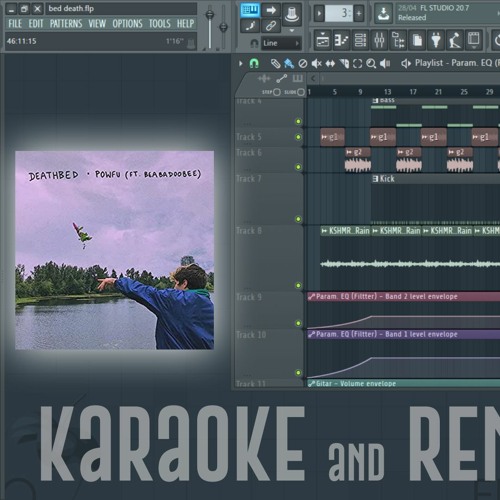The image size is (500, 500).
Task: Toggle typing keyboard to piano button
Action: coord(250,10)
